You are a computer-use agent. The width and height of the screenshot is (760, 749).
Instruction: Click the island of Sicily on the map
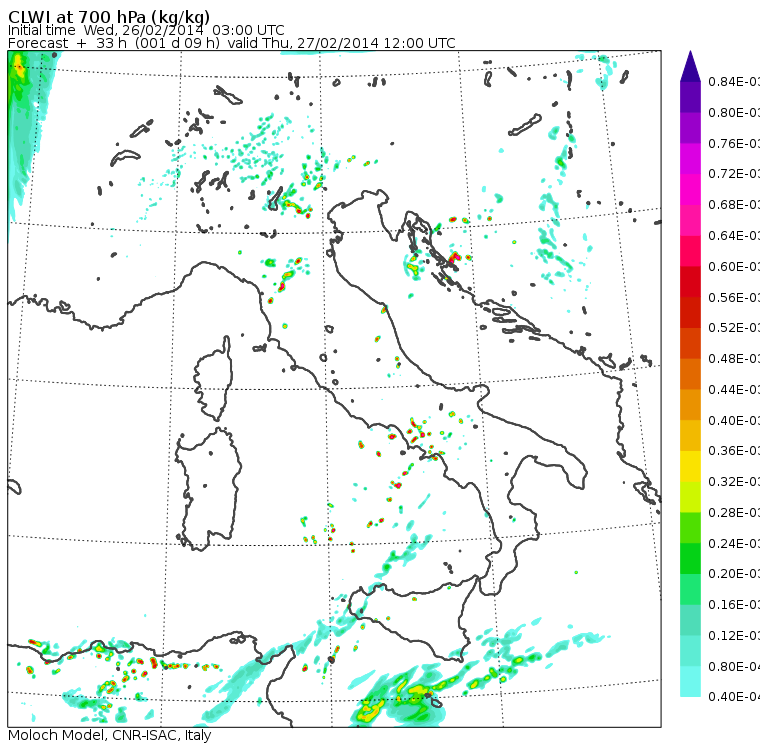tap(412, 618)
